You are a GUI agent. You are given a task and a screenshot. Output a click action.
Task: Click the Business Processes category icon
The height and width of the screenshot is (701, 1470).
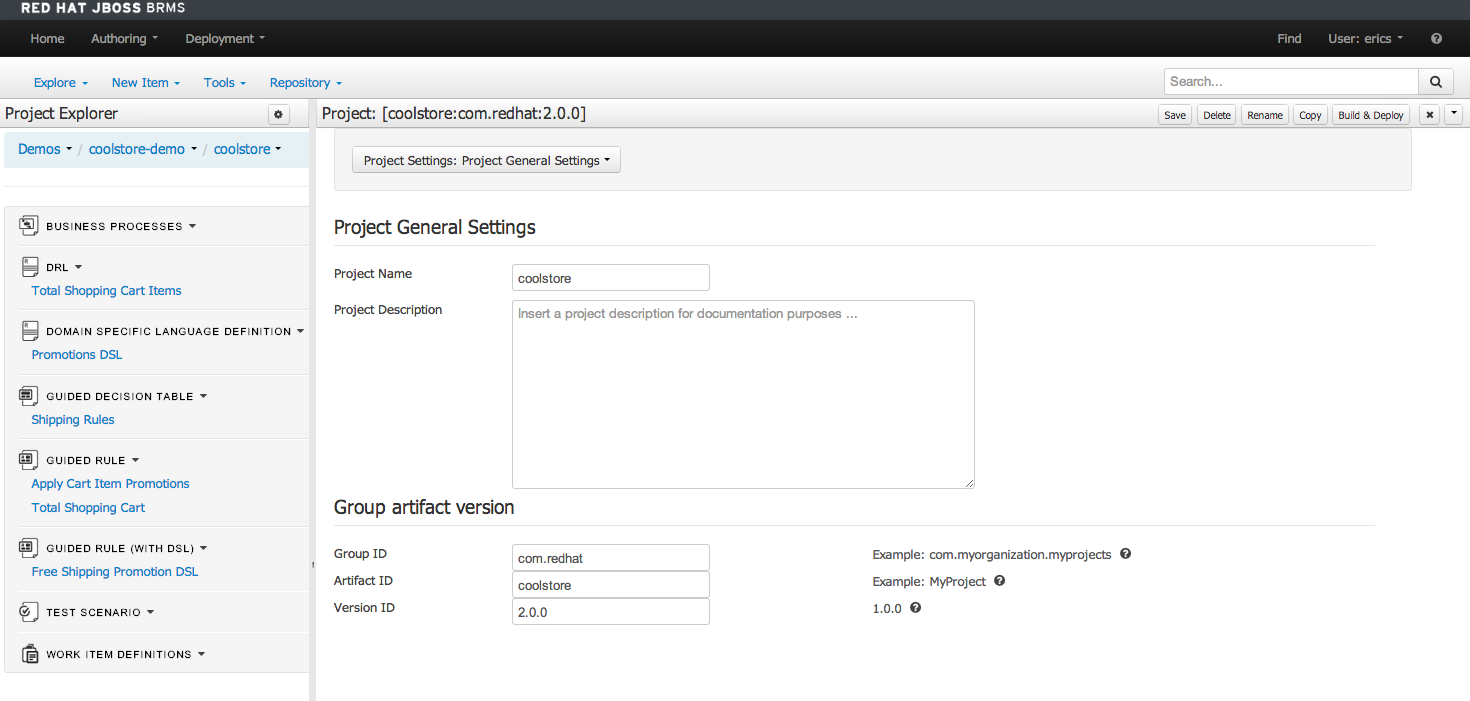tap(29, 226)
